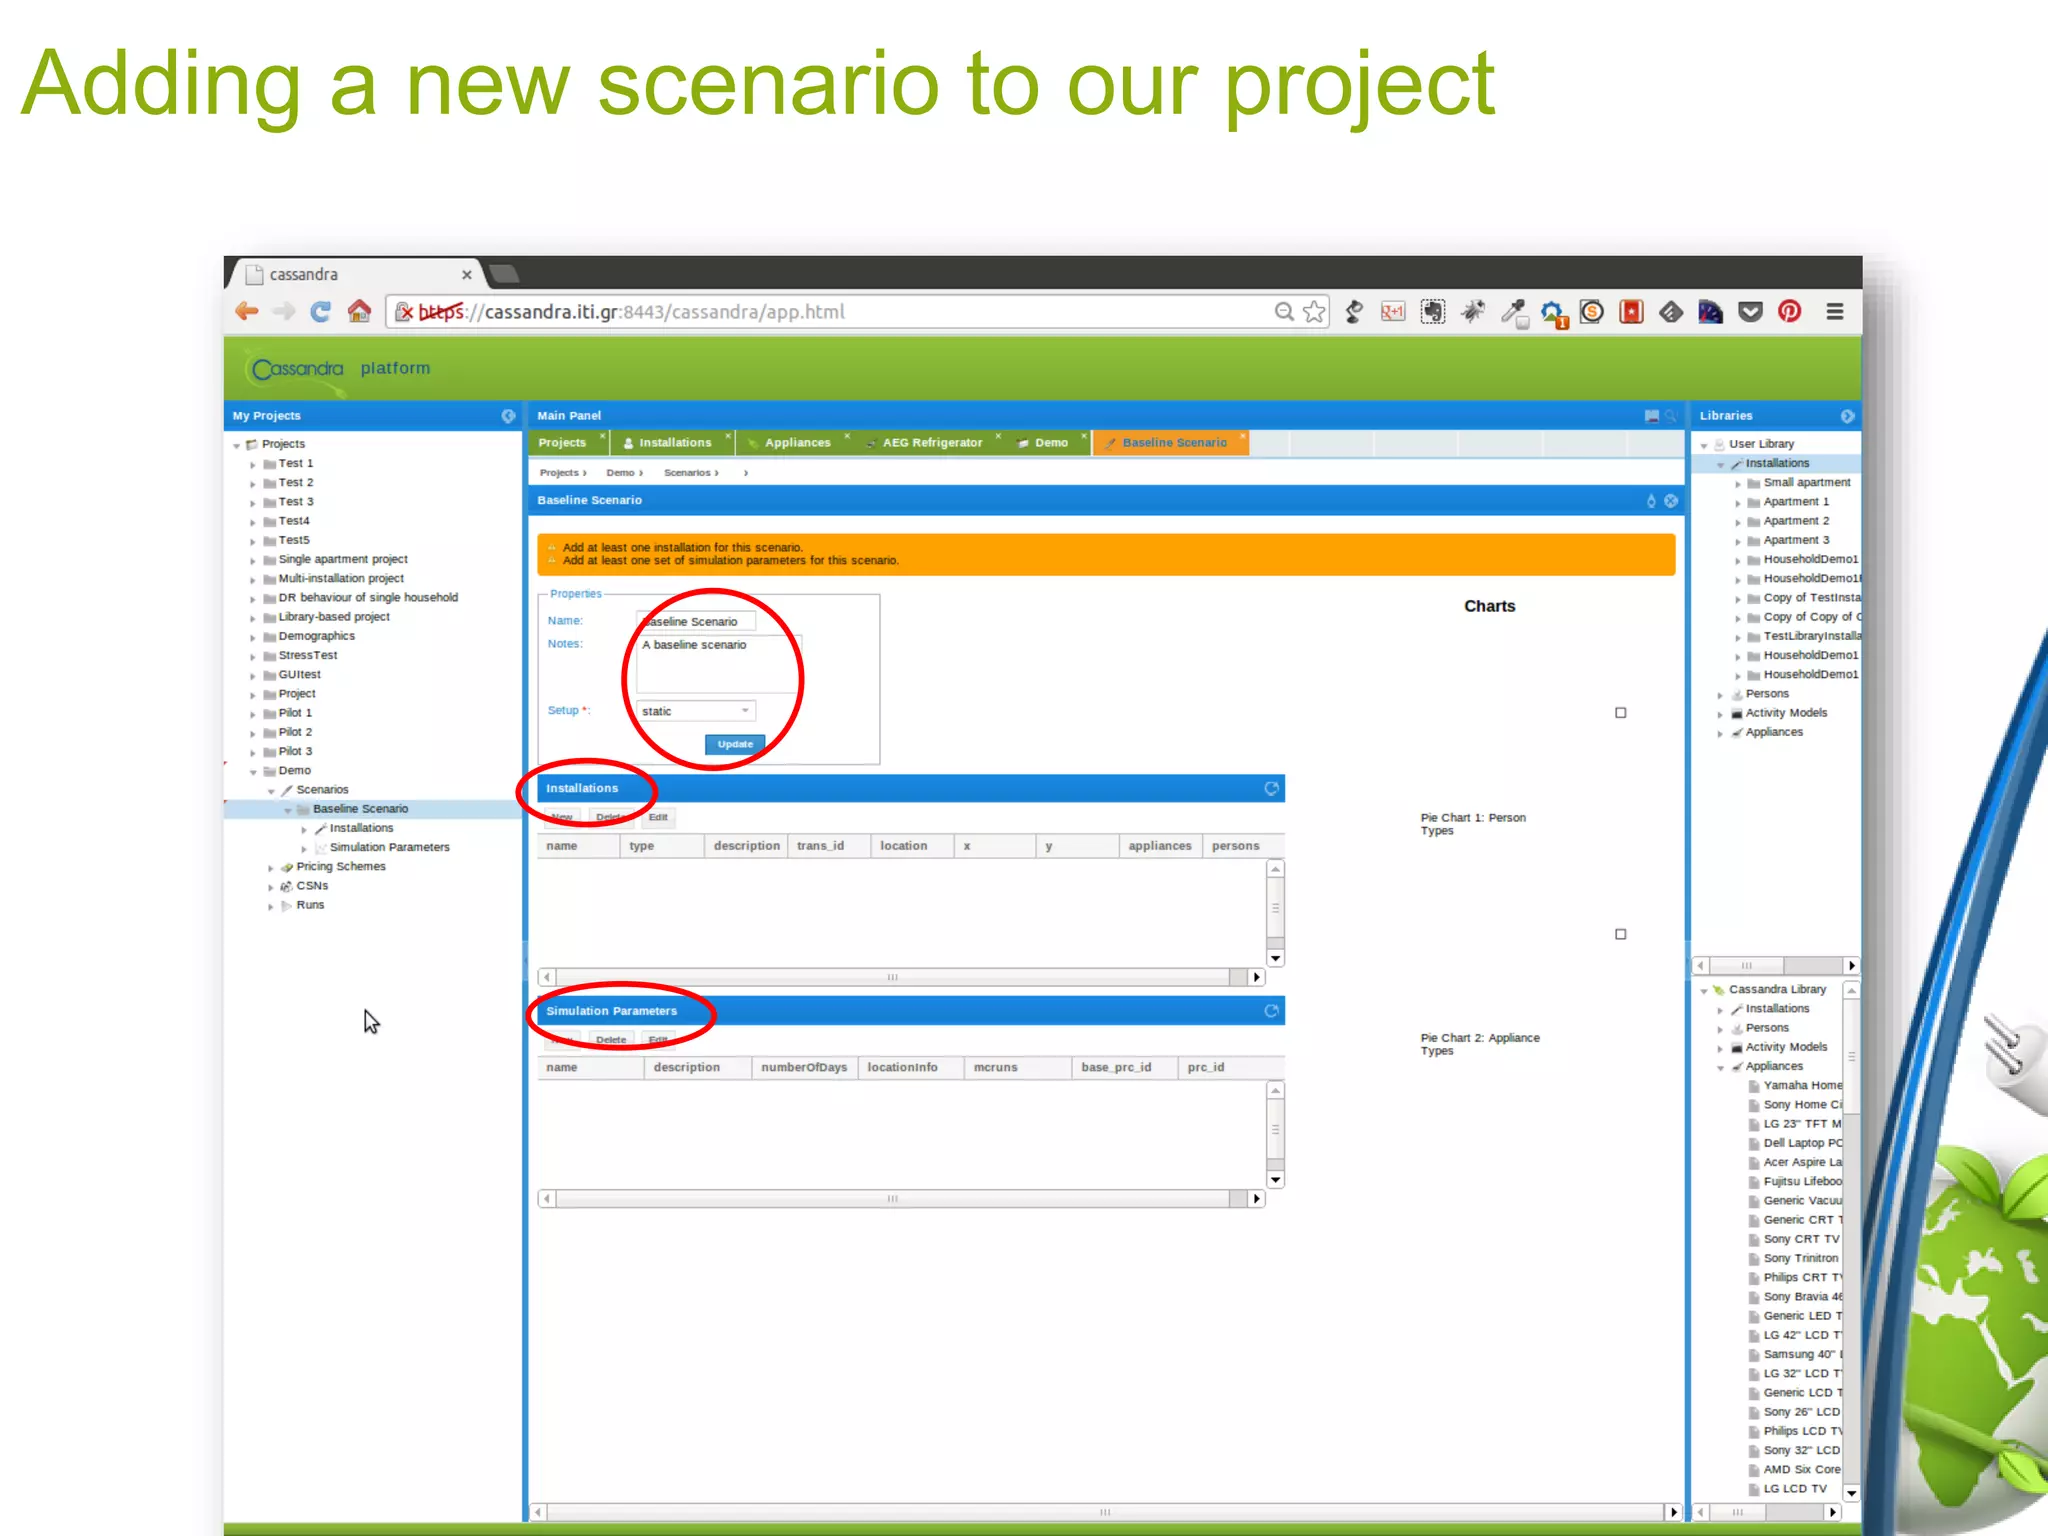This screenshot has width=2048, height=1536.
Task: Select DR behaviour of single household
Action: coord(368,598)
